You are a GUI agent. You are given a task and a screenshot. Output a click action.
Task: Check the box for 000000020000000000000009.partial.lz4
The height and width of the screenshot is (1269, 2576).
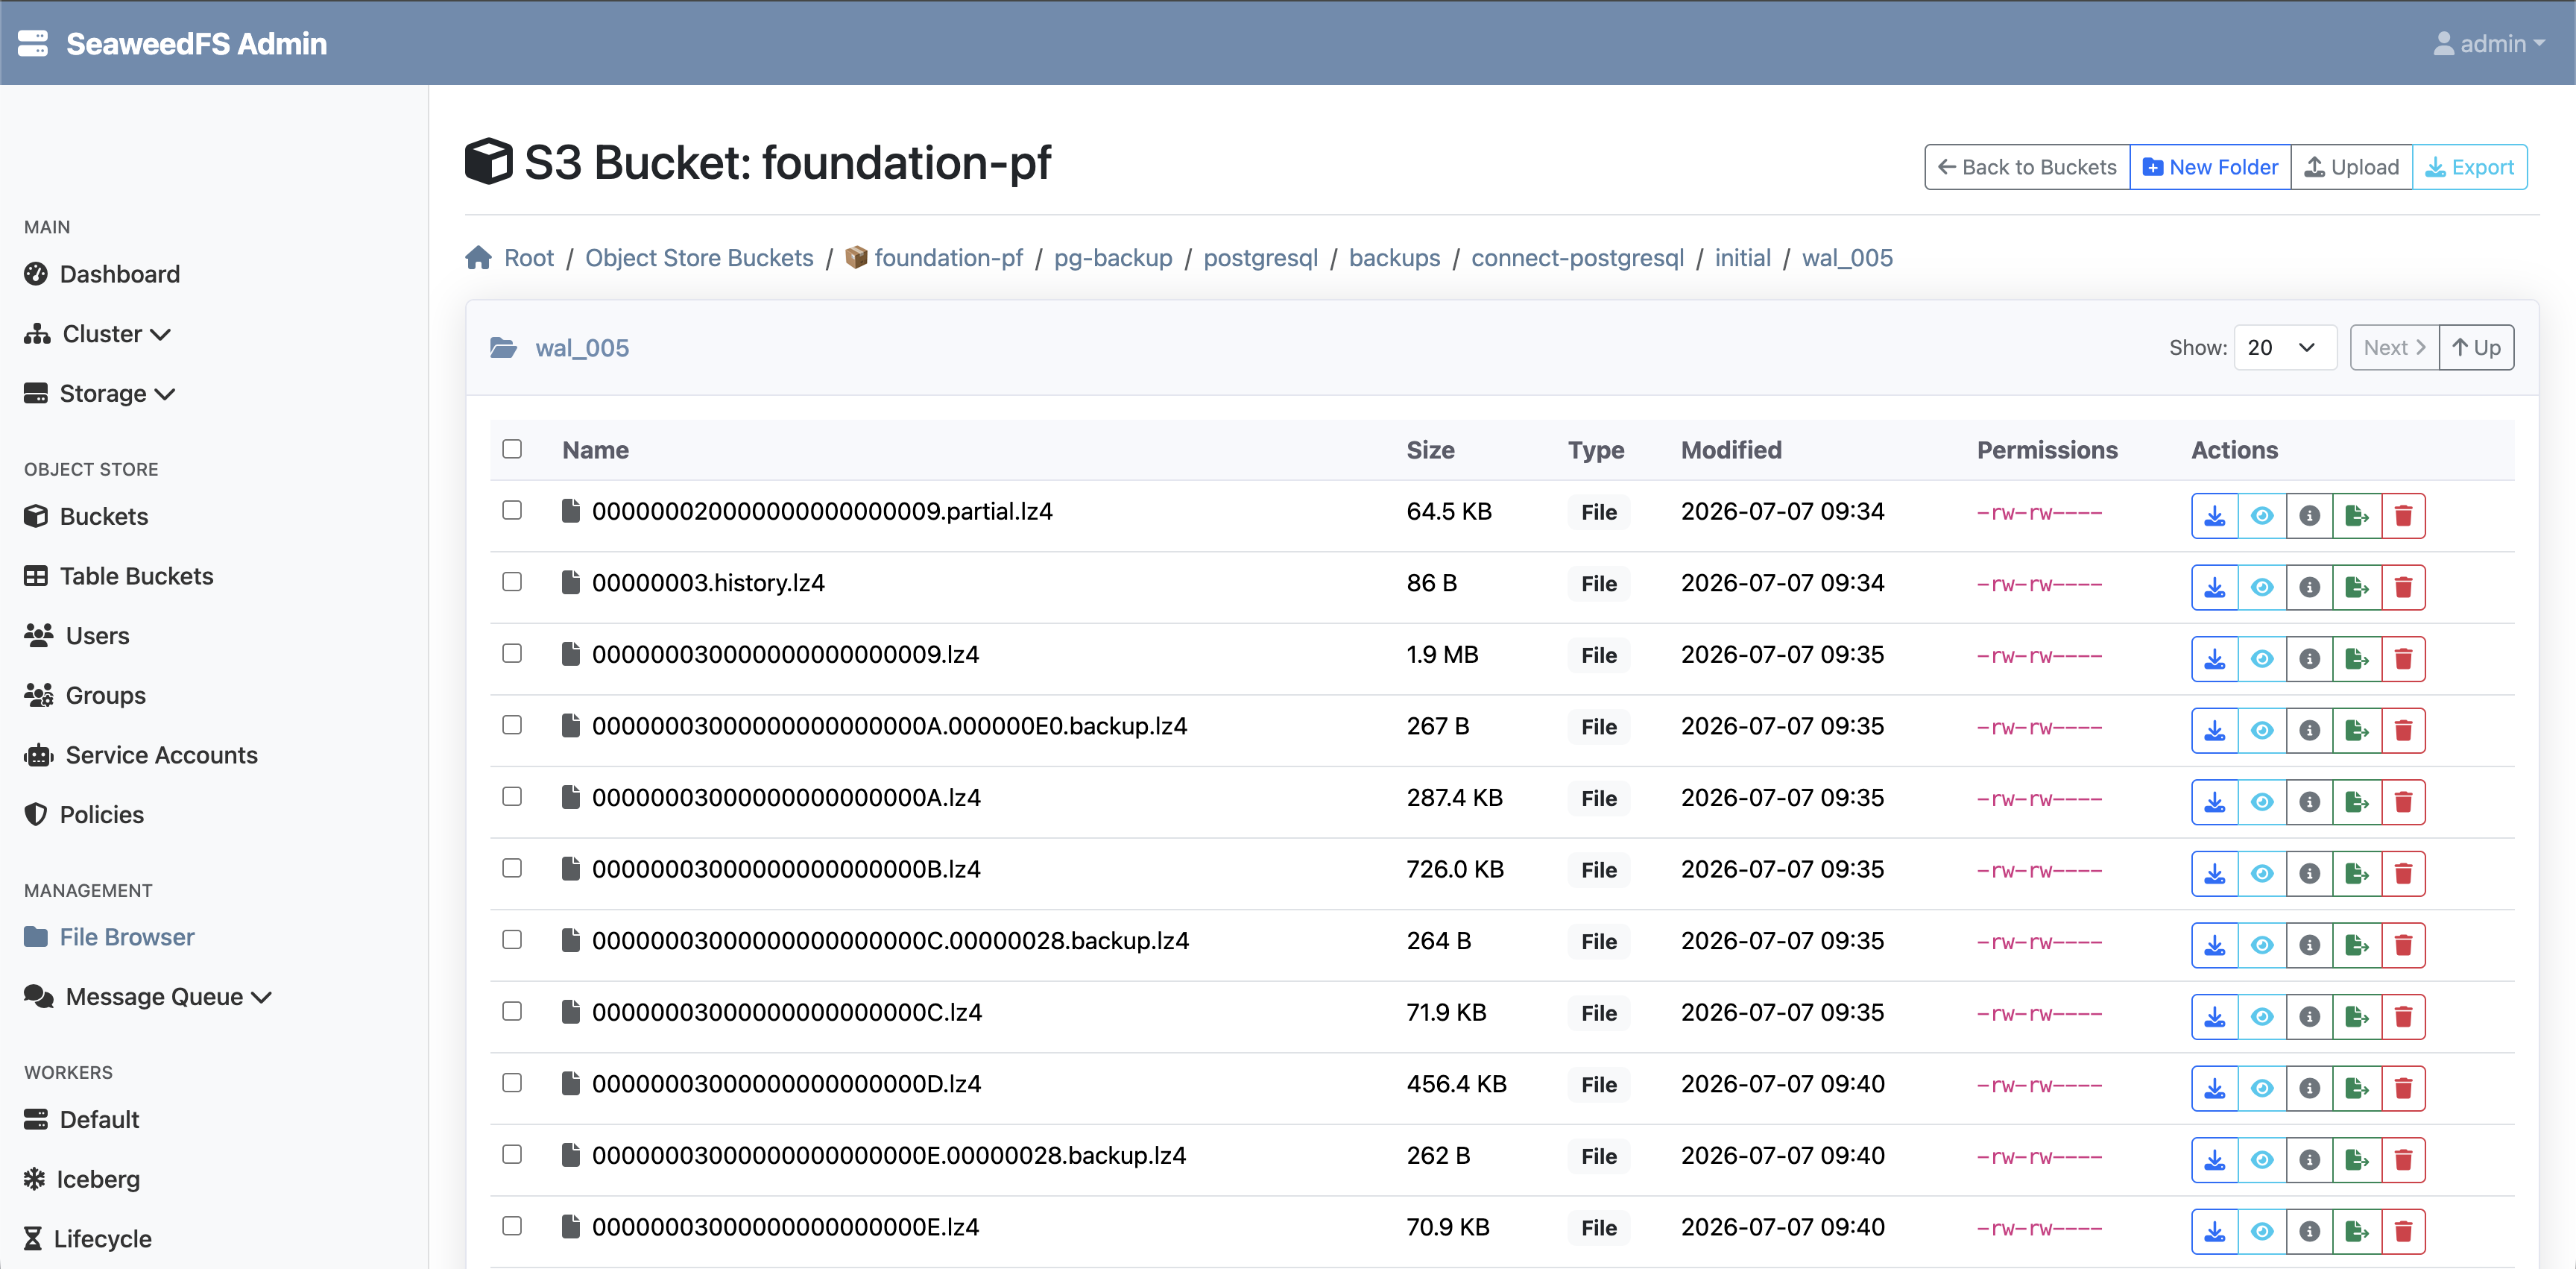[512, 510]
